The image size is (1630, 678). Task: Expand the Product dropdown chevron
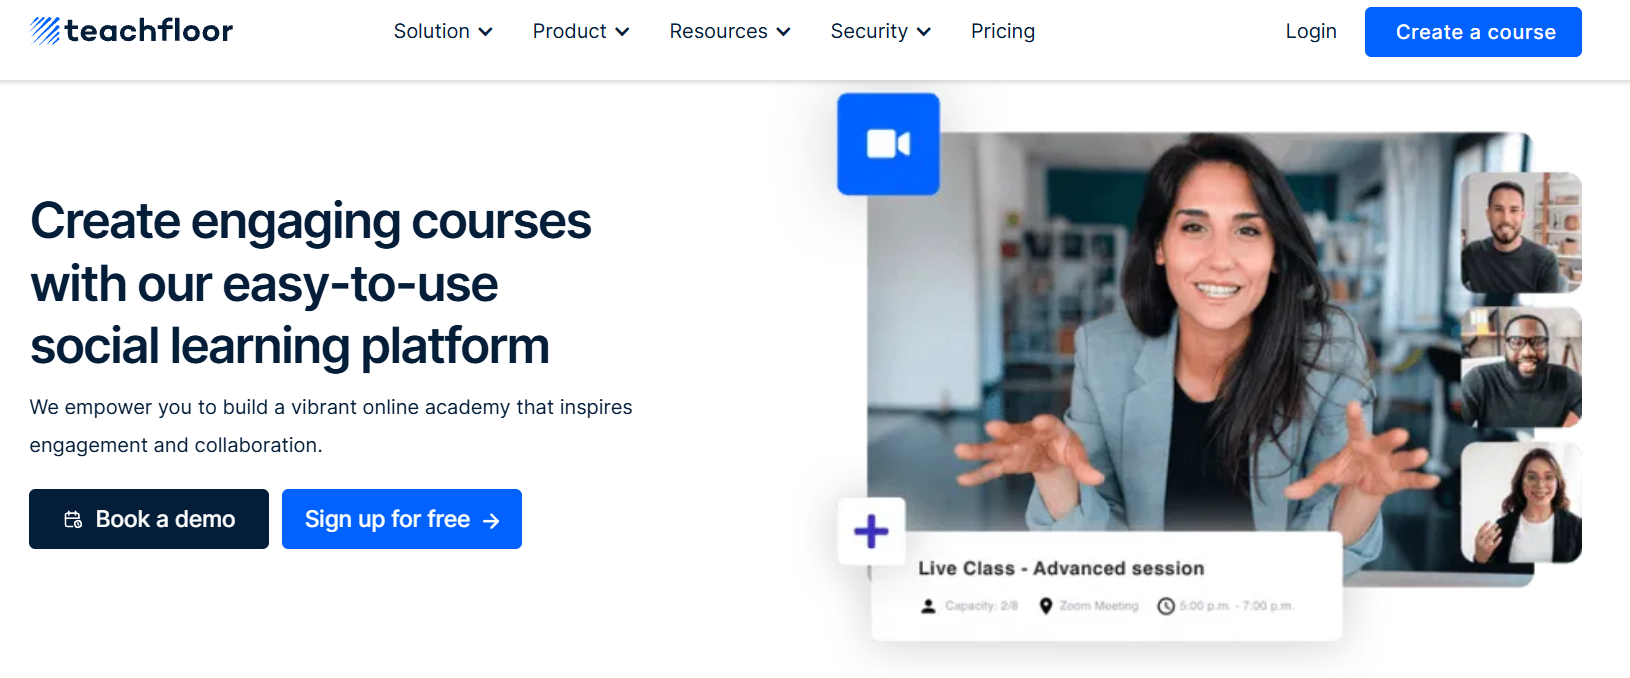(622, 32)
